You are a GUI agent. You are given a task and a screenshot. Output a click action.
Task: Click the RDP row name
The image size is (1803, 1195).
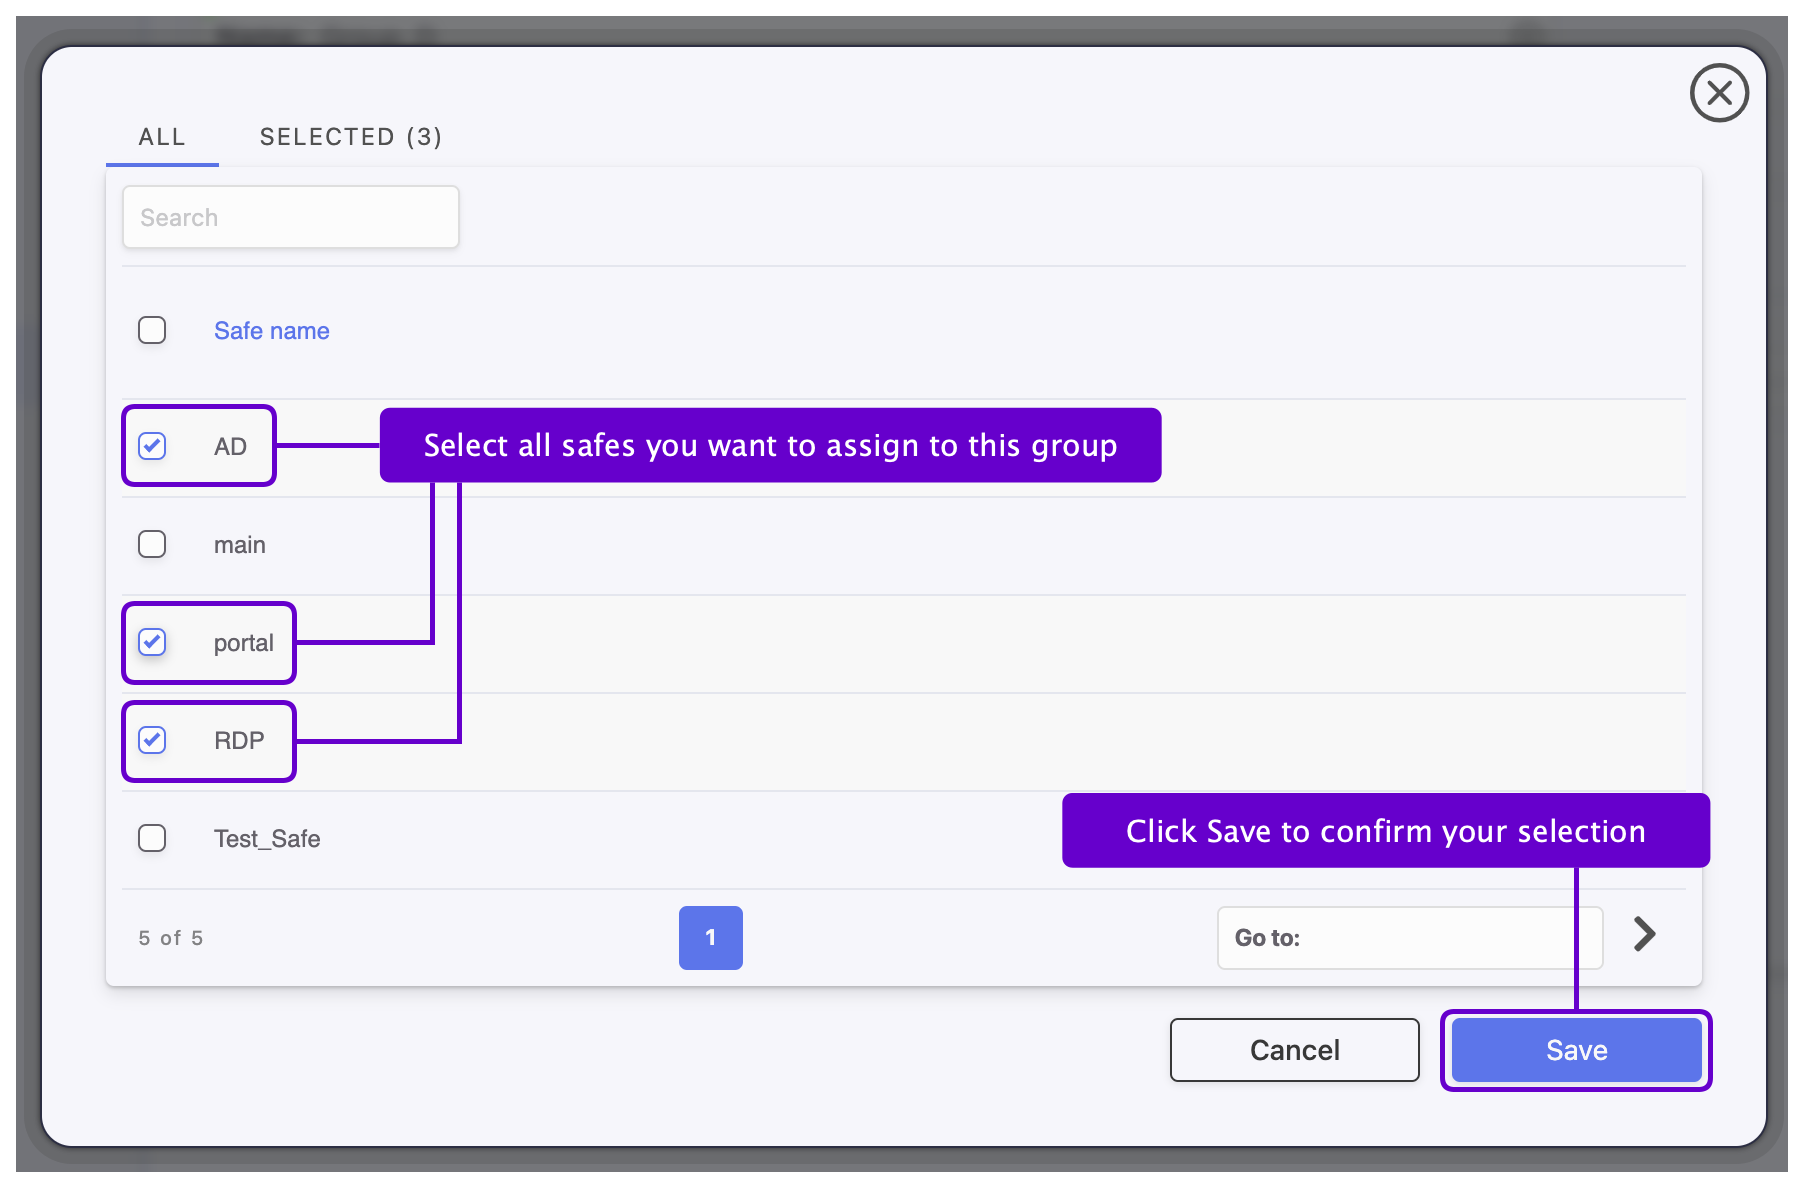[239, 741]
